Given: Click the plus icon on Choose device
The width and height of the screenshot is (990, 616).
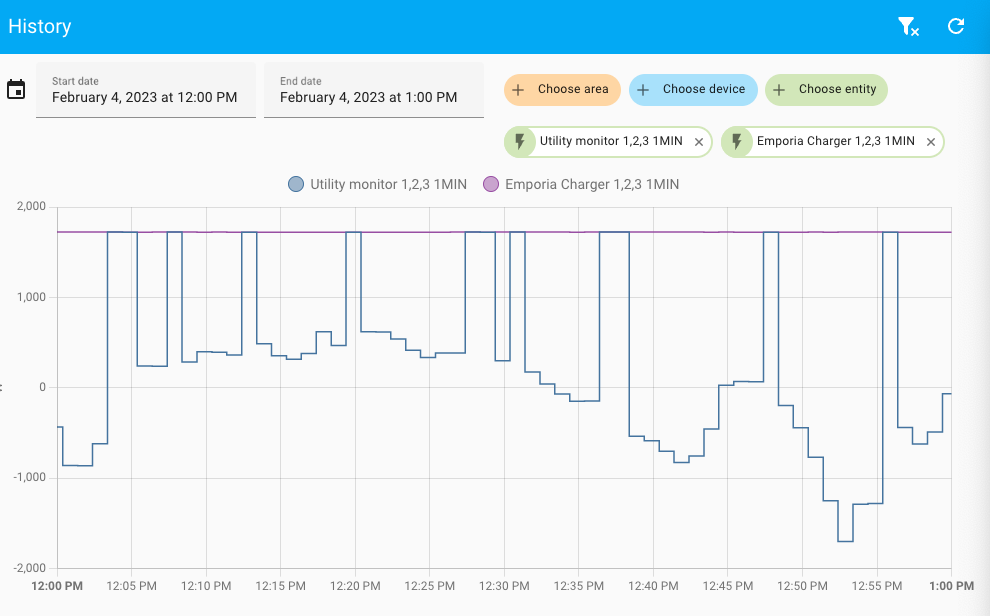Looking at the screenshot, I should 645,89.
